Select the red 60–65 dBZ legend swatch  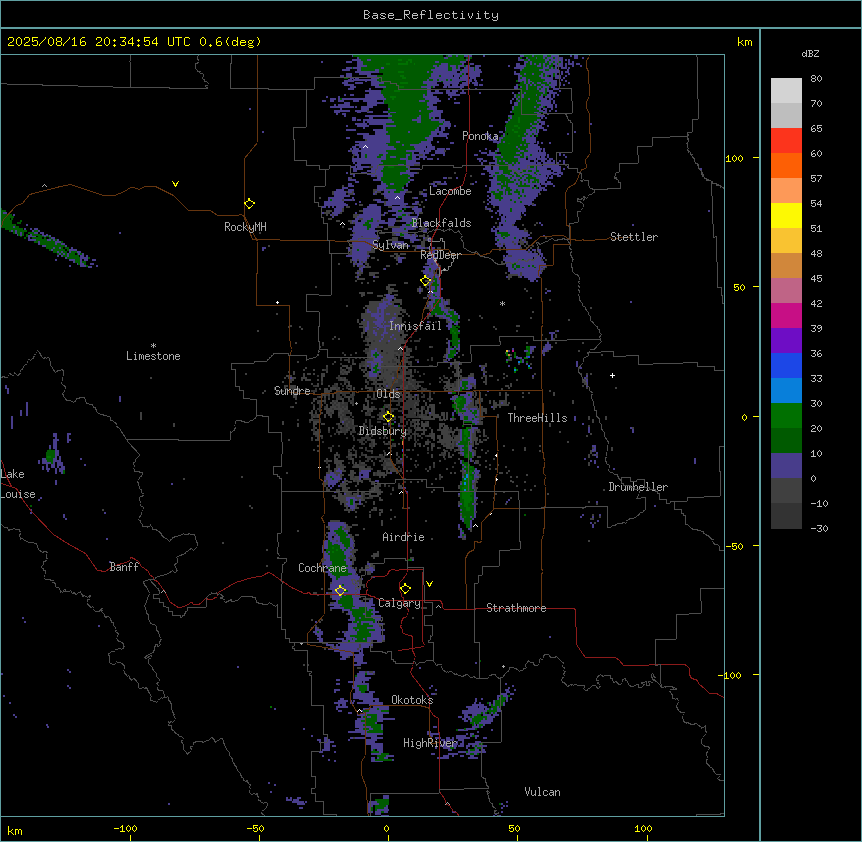pyautogui.click(x=786, y=140)
